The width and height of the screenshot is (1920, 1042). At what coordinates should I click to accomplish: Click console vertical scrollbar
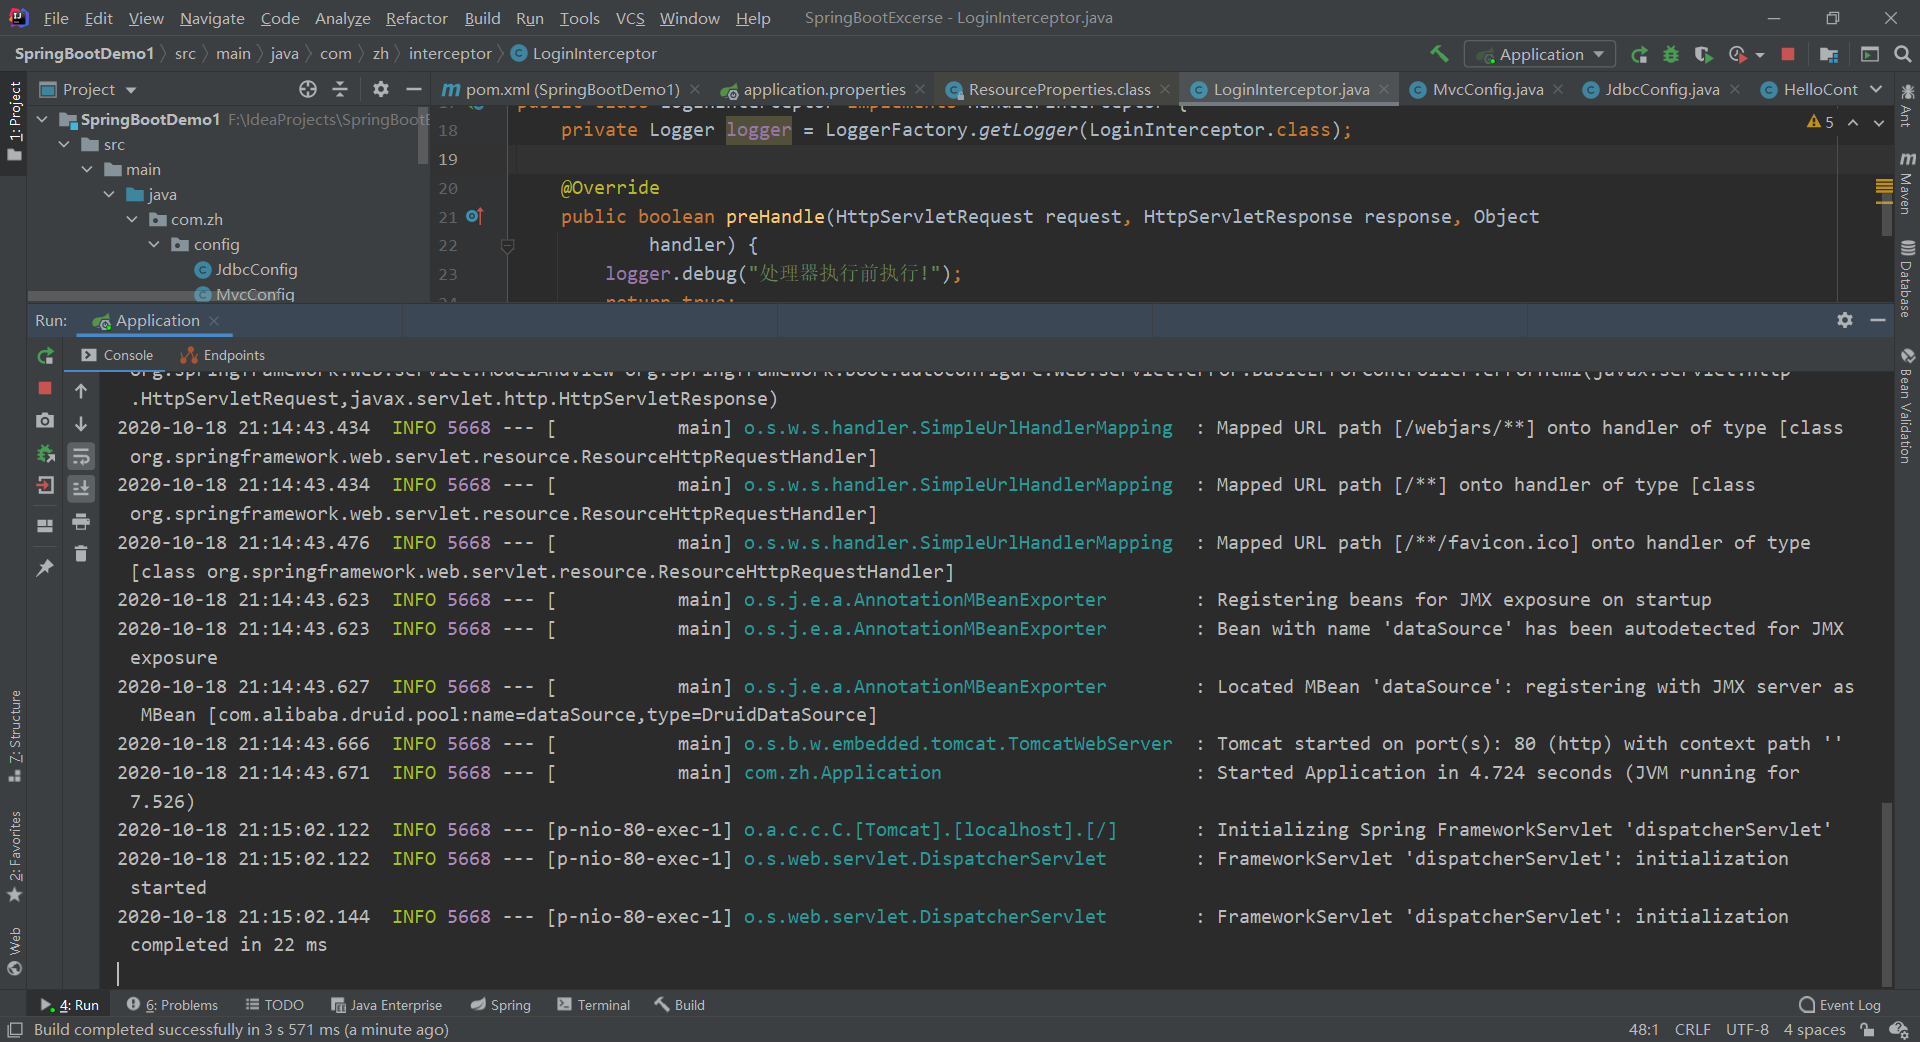pos(1887,893)
